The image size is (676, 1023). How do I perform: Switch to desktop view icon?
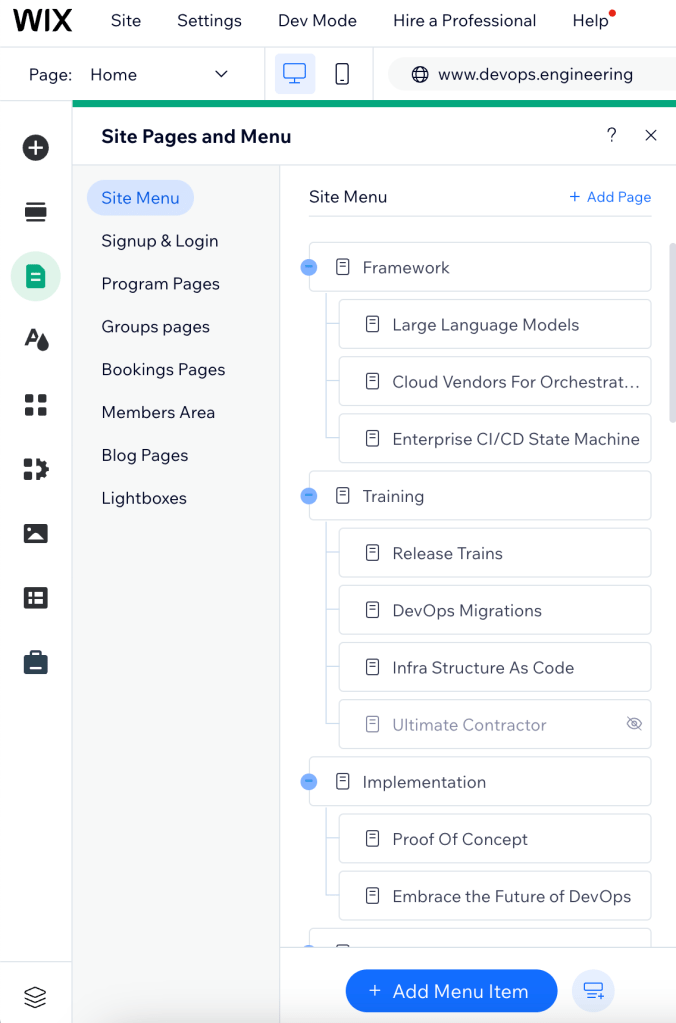[295, 74]
